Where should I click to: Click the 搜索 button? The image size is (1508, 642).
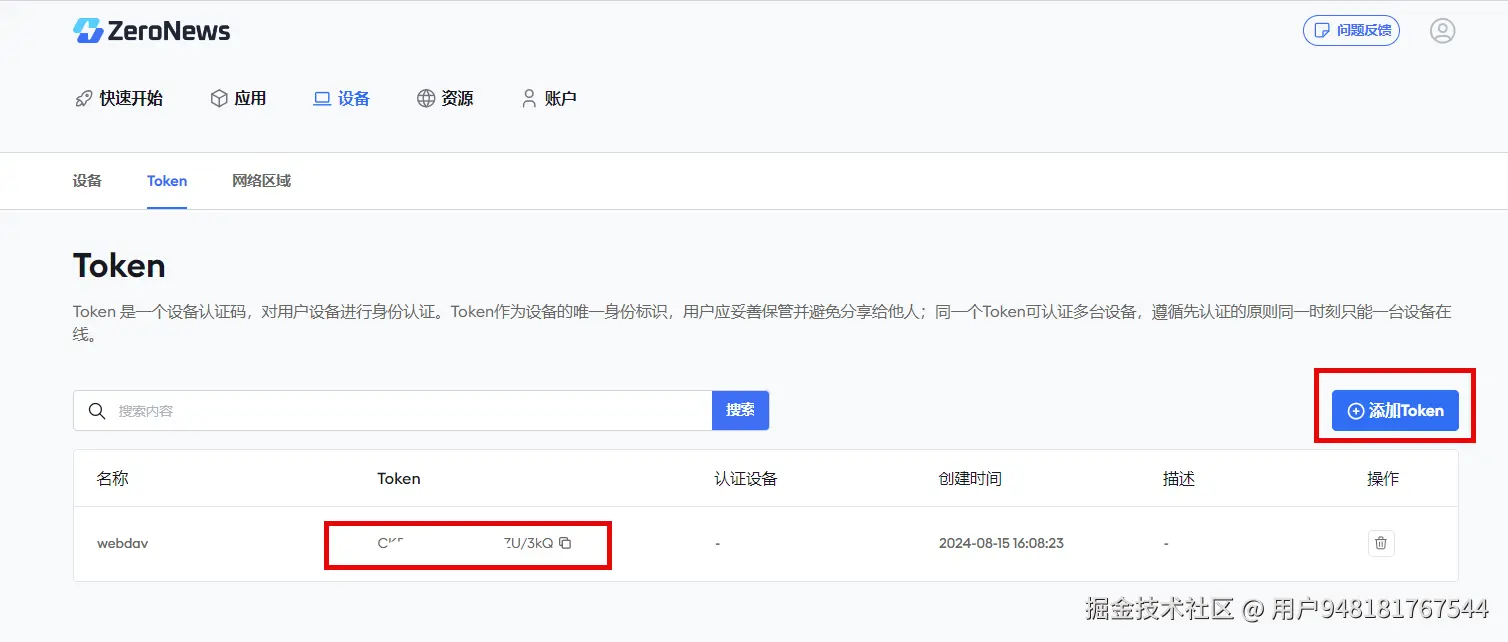(x=740, y=410)
